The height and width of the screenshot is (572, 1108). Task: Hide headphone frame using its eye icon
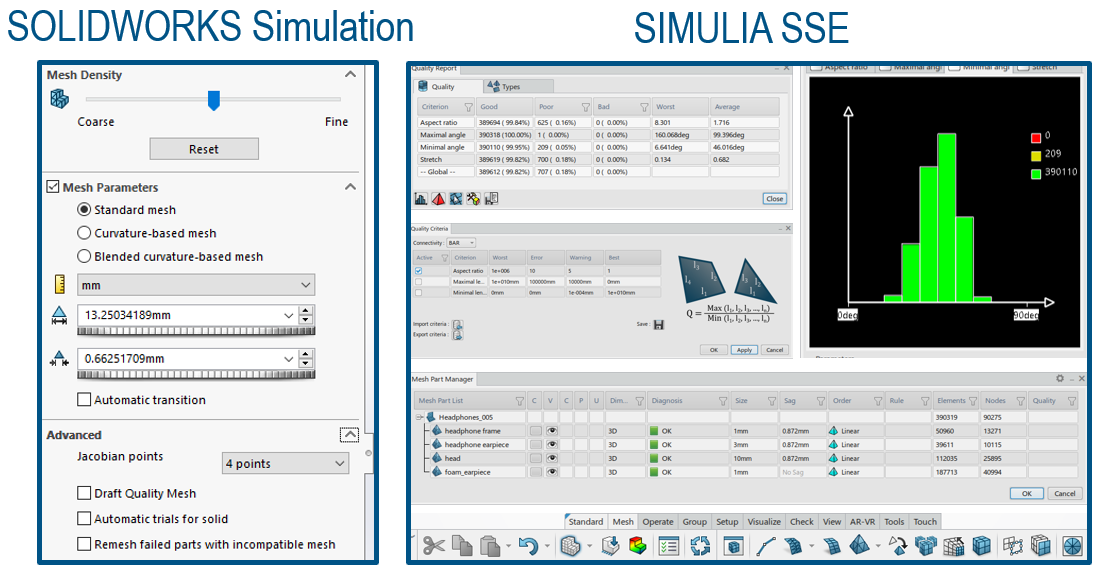pos(552,430)
